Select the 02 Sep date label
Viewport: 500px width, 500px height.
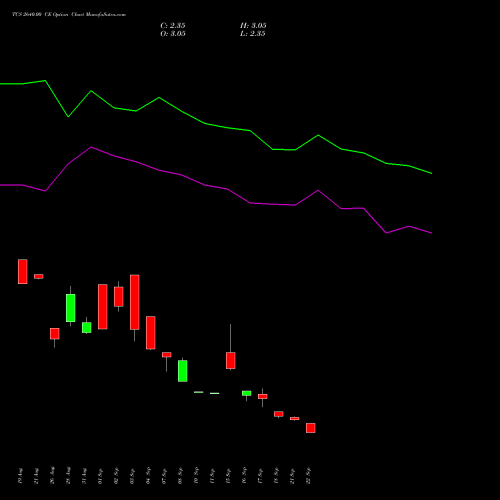(116, 476)
